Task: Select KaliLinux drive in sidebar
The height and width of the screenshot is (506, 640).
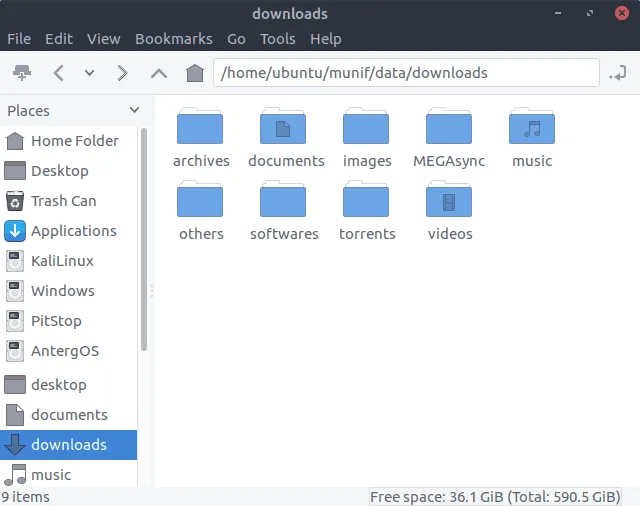Action: 62,261
